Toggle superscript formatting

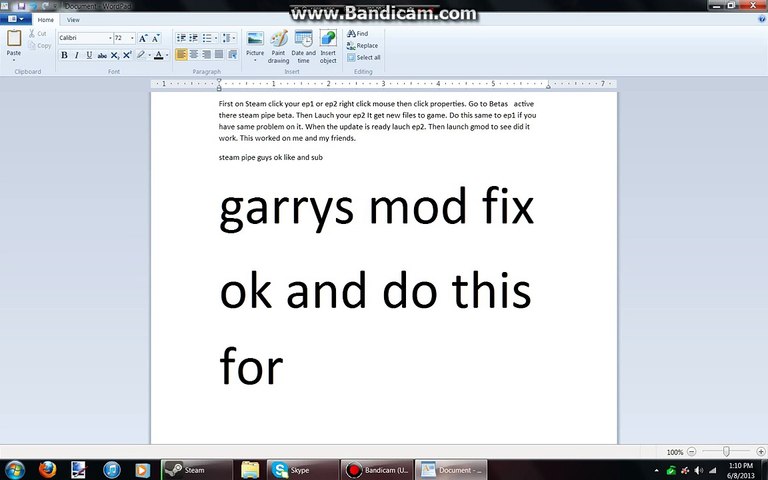point(127,55)
